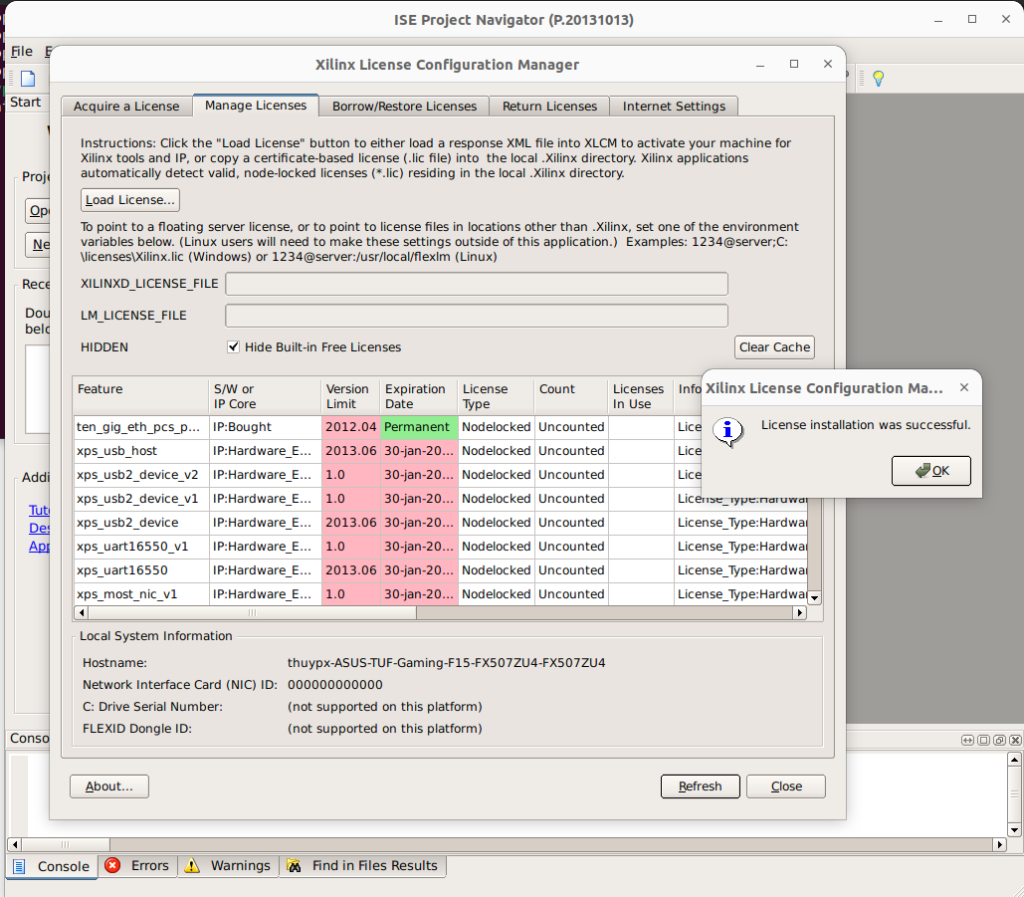The height and width of the screenshot is (897, 1024).
Task: Click the Console vertical scroll down arrow
Action: 1014,830
